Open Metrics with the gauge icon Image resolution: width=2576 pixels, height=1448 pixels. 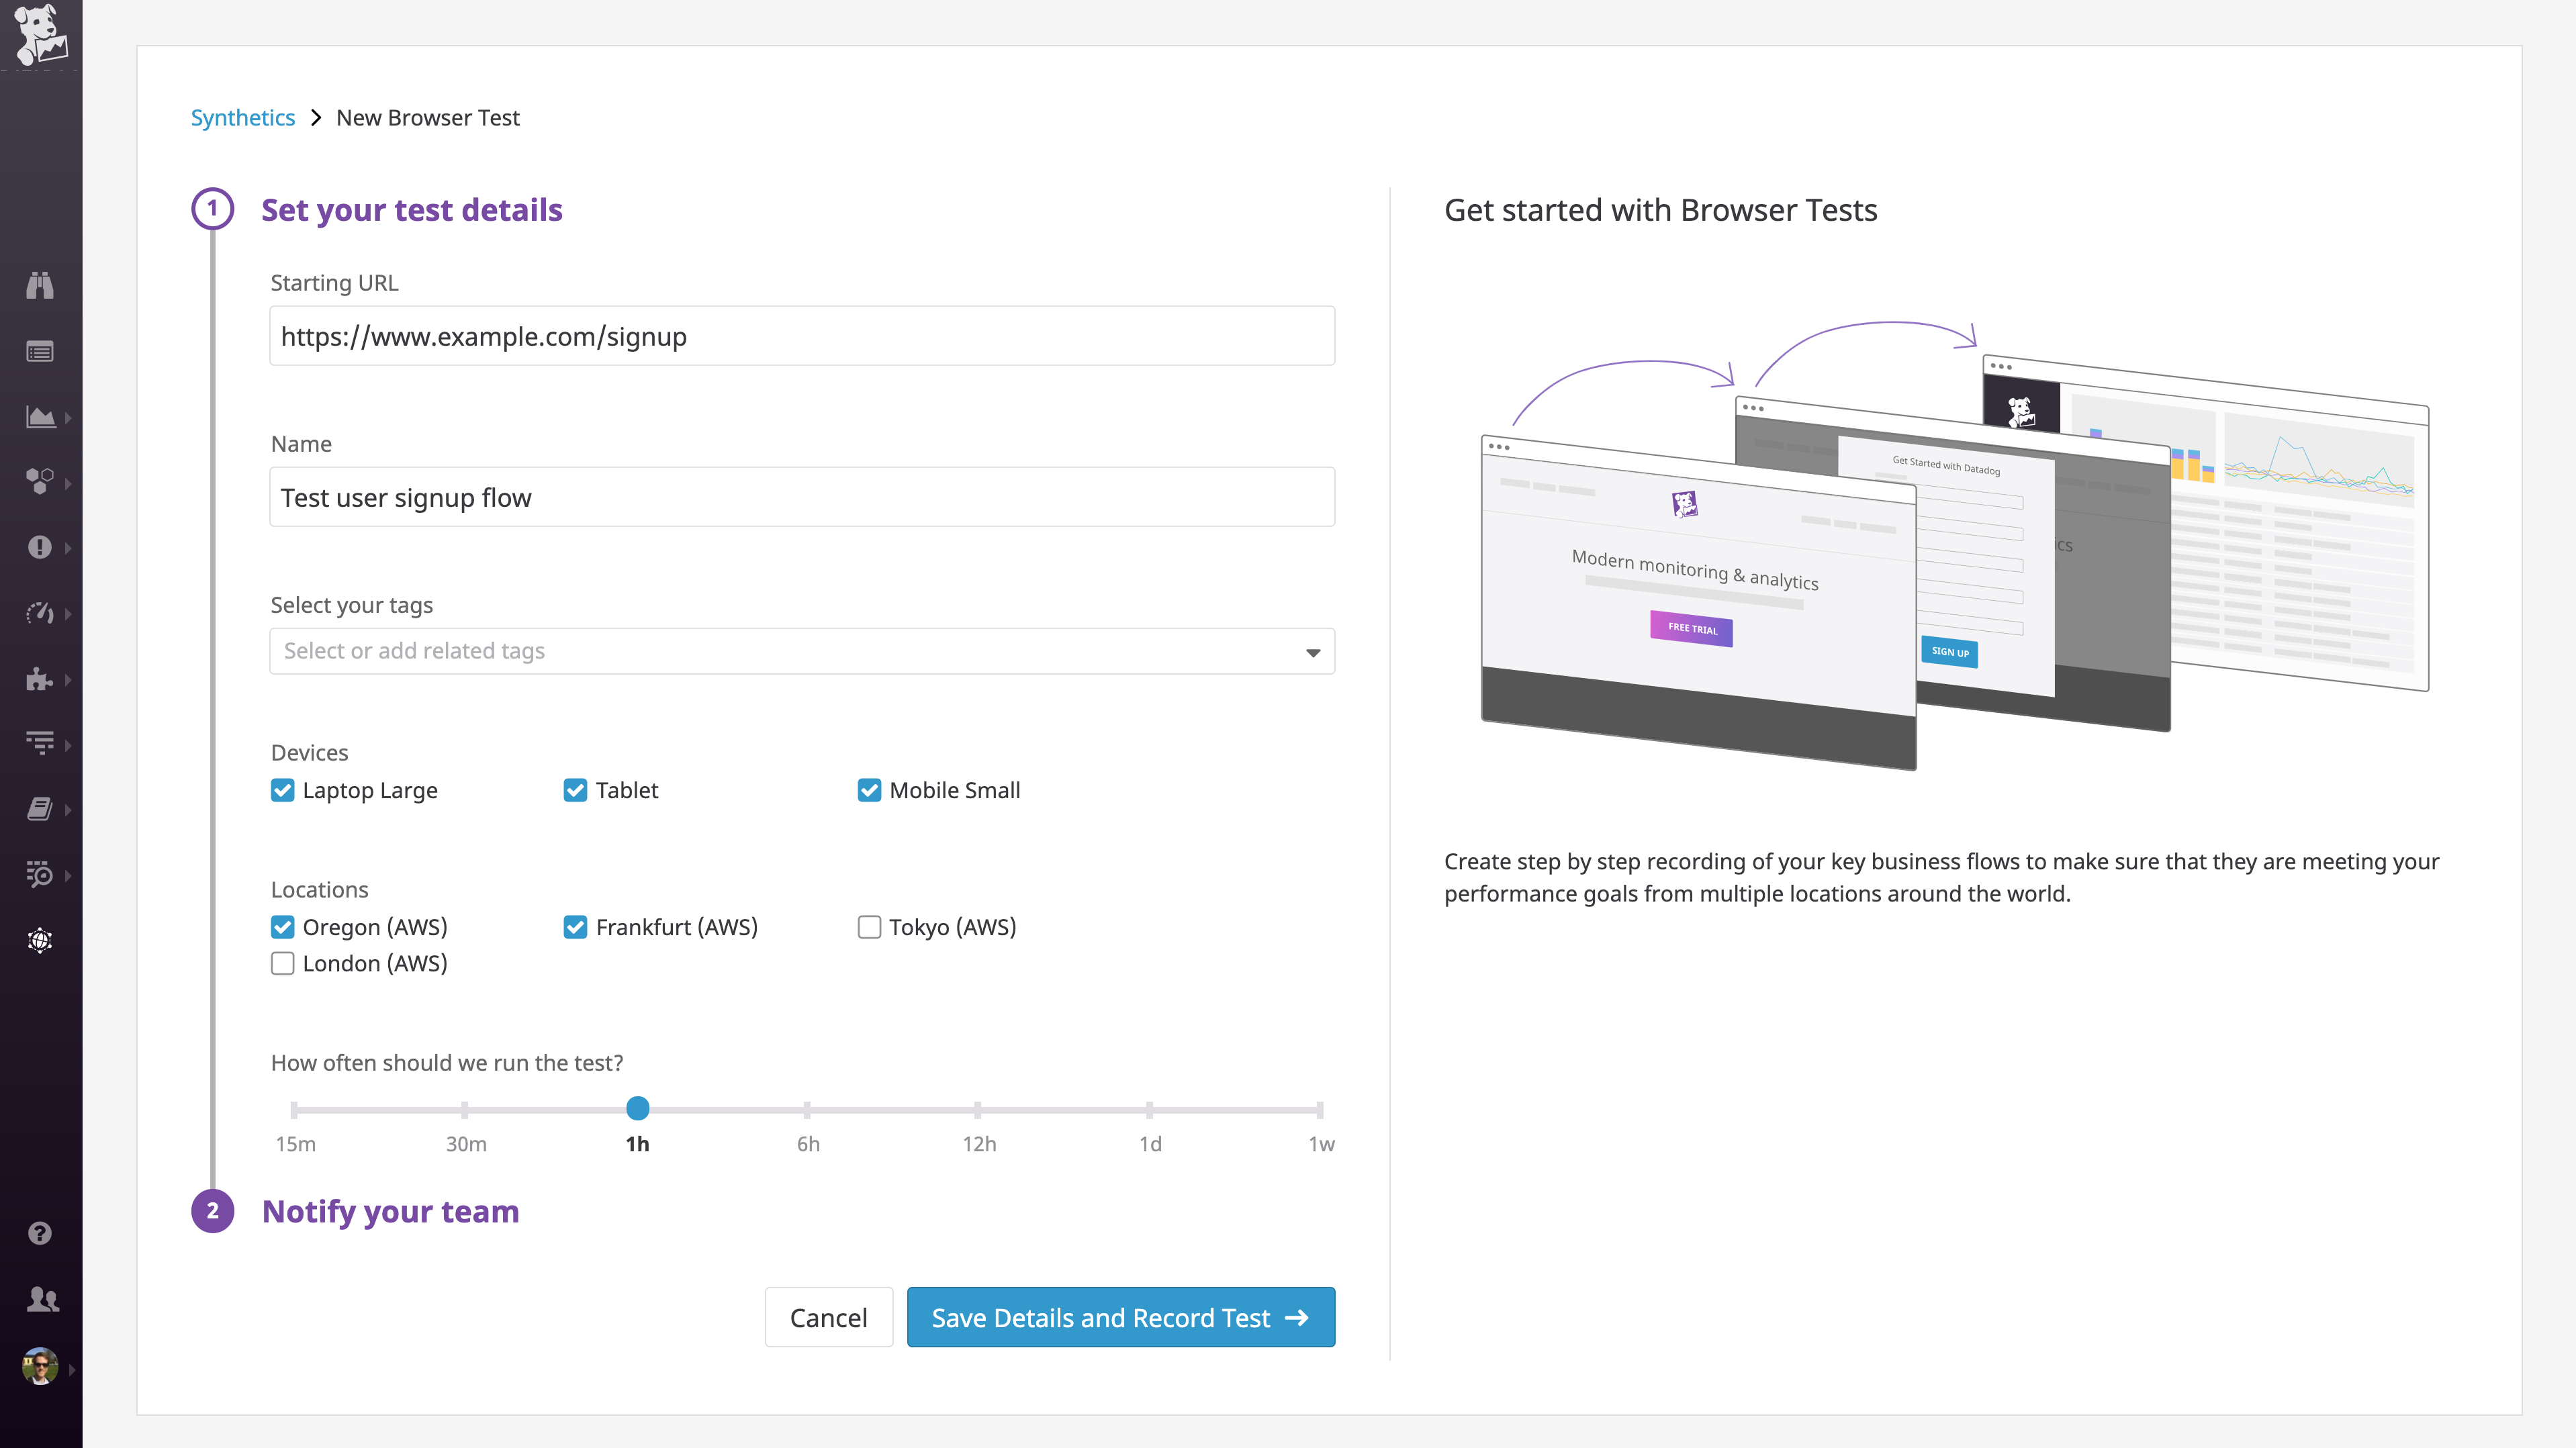40,613
